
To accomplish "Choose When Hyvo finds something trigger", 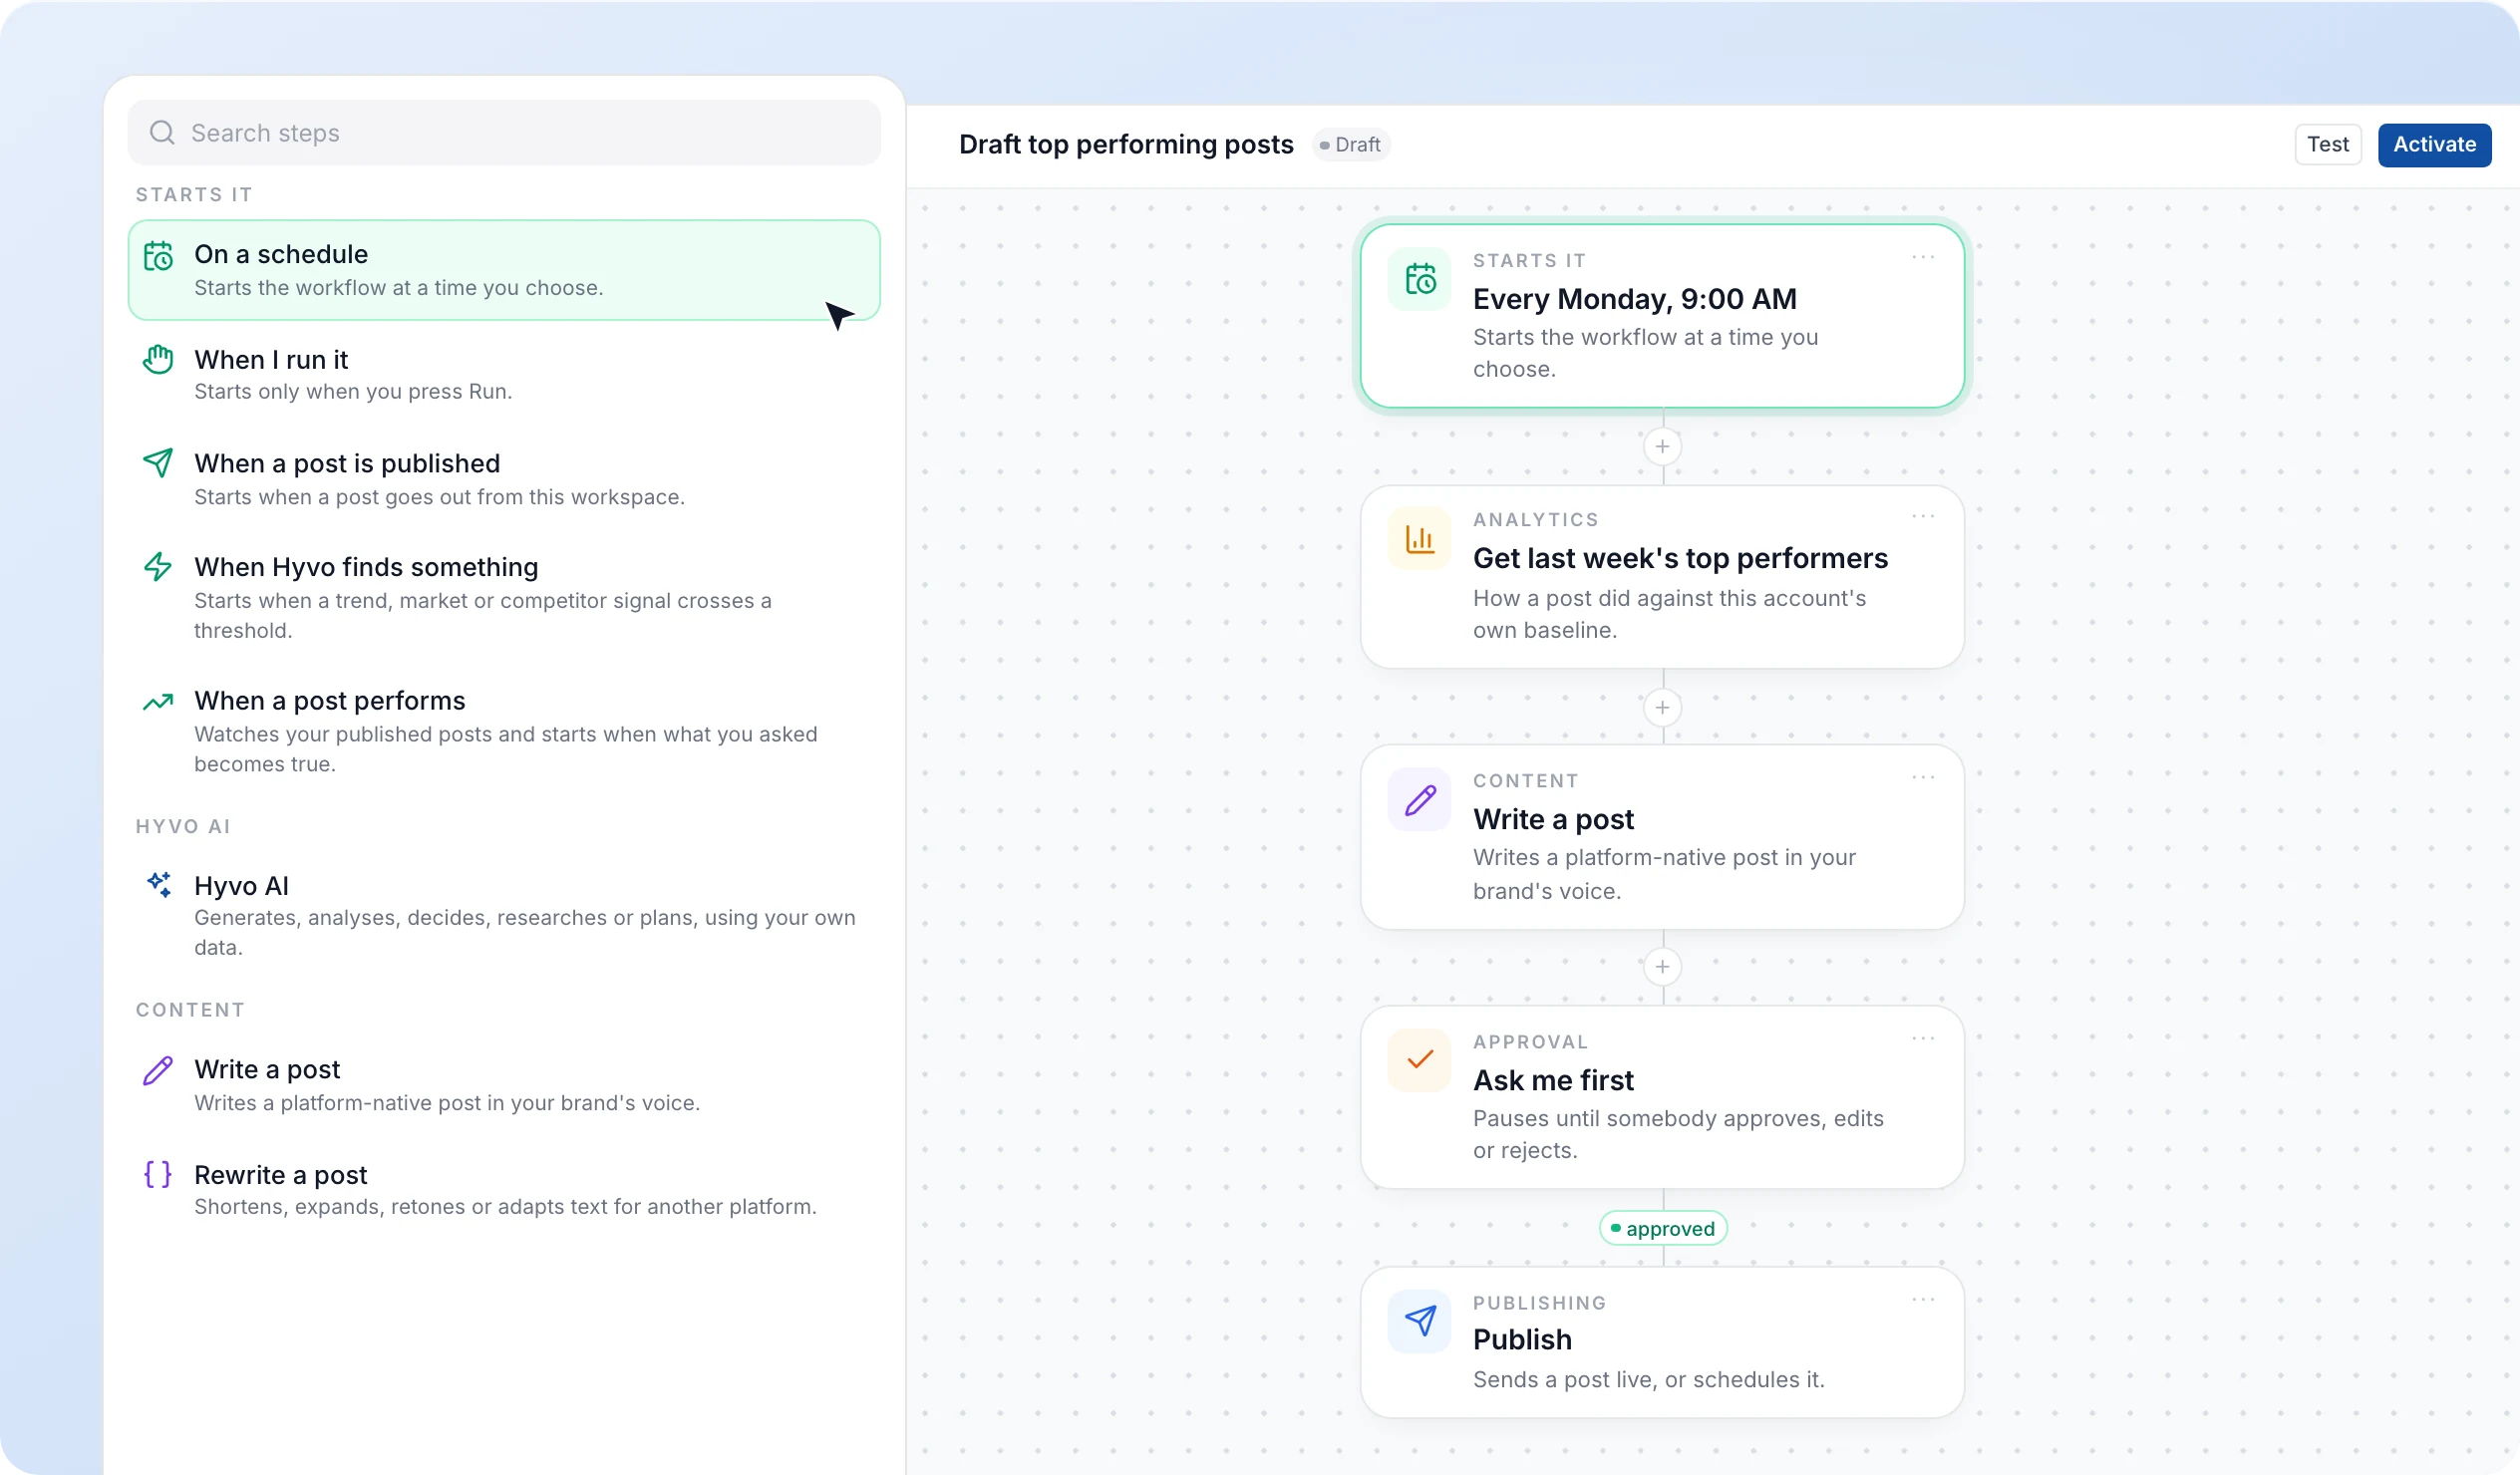I will [x=504, y=597].
